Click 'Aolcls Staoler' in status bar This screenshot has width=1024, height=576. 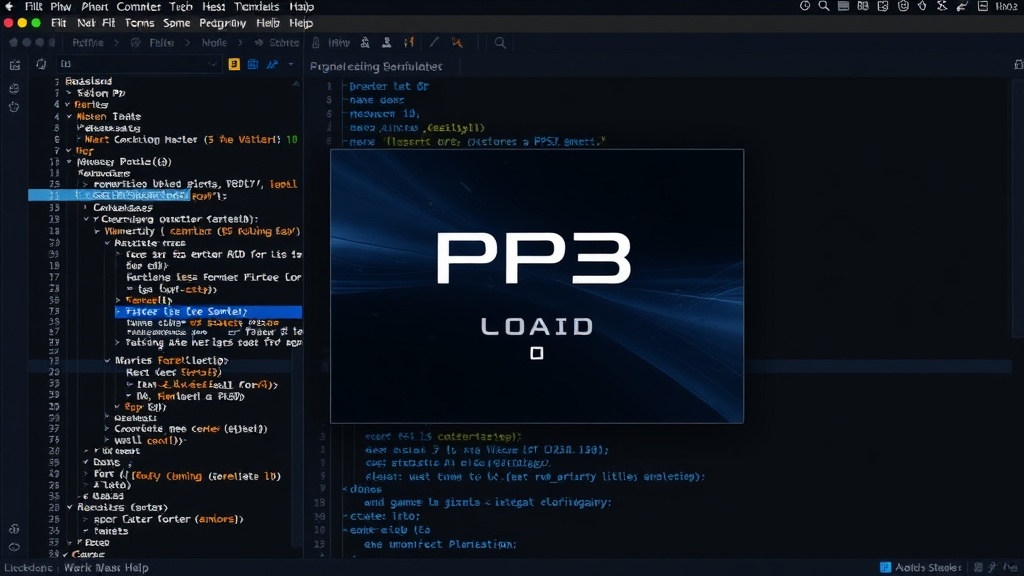tap(928, 568)
